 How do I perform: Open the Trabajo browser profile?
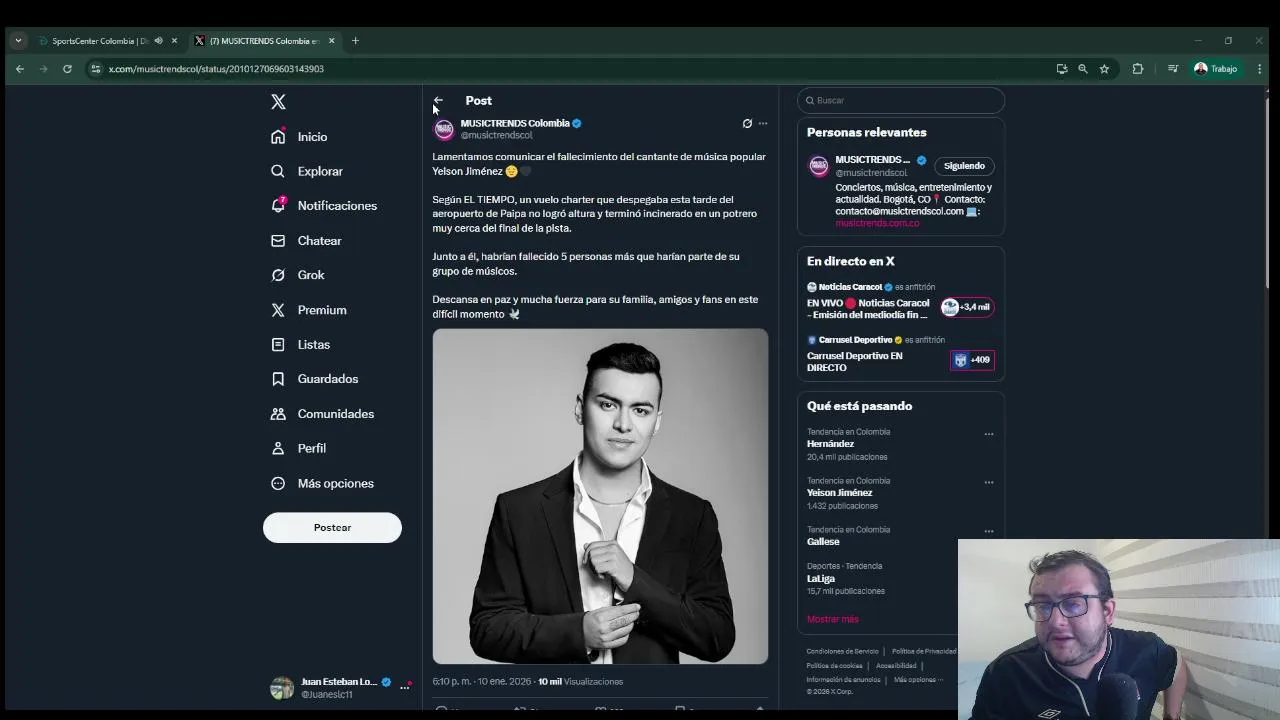1216,69
